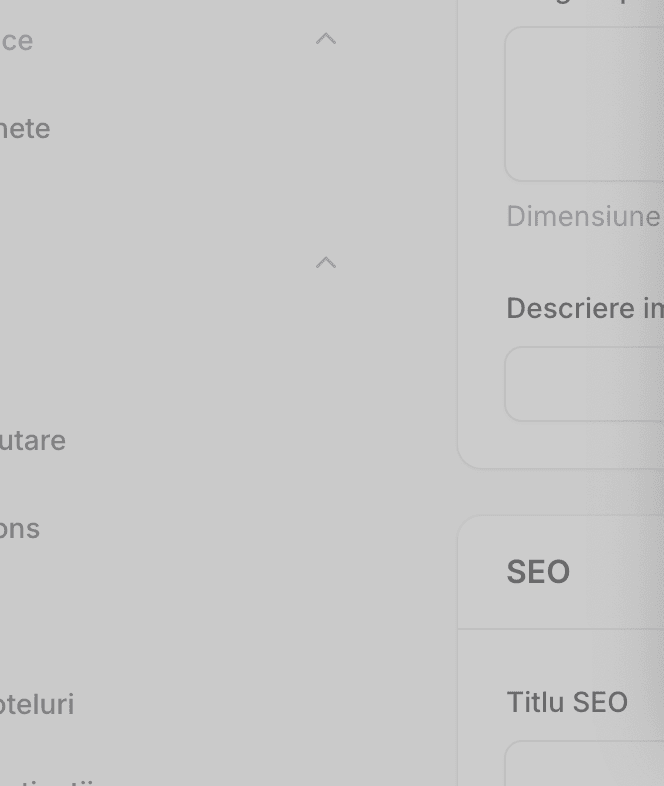This screenshot has height=786, width=664.
Task: Open the sidebar item ending in 'nete'
Action: tap(25, 129)
